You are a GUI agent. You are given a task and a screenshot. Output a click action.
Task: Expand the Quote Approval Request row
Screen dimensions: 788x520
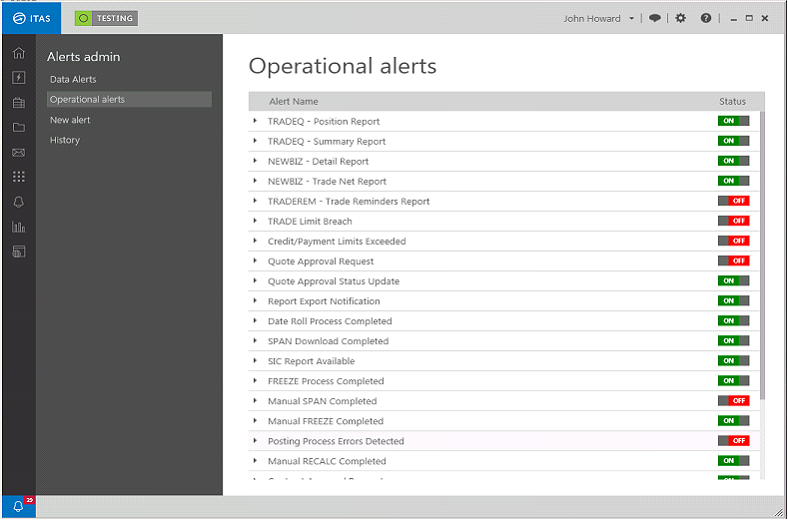pos(255,261)
